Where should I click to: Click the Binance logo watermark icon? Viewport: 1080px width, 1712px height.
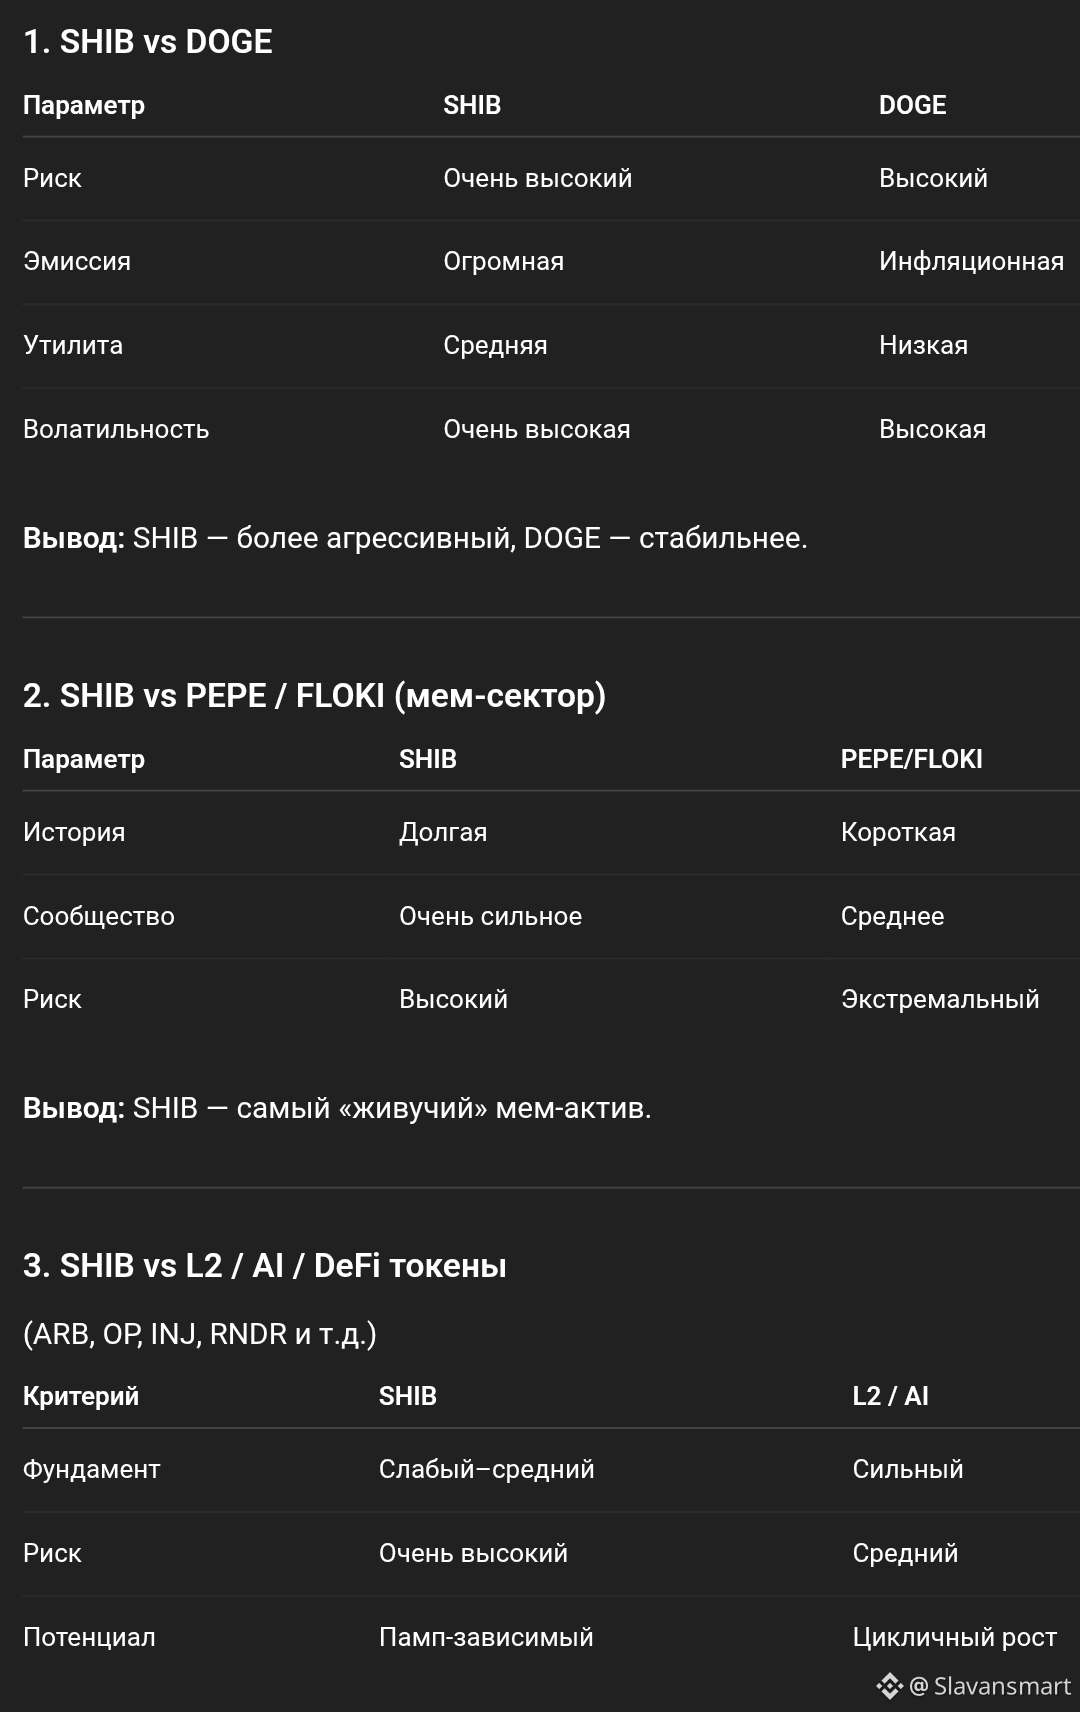click(x=889, y=1686)
